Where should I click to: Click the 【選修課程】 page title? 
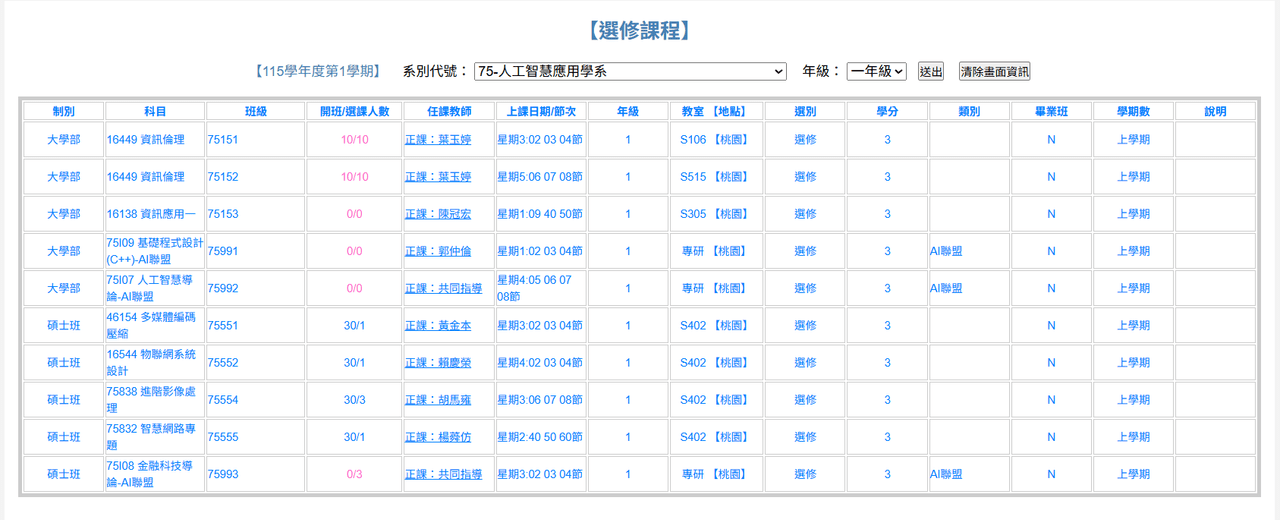click(640, 31)
